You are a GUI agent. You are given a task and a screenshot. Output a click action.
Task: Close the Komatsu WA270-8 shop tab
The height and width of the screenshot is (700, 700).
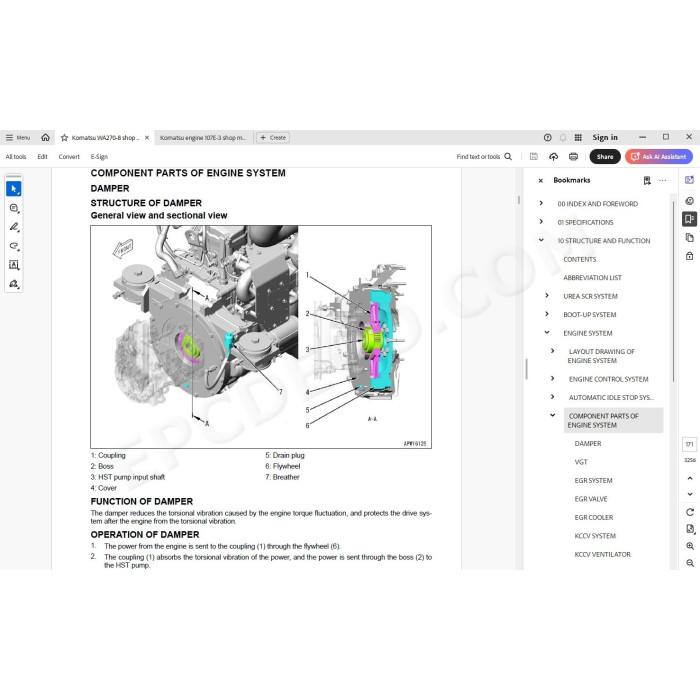(147, 138)
